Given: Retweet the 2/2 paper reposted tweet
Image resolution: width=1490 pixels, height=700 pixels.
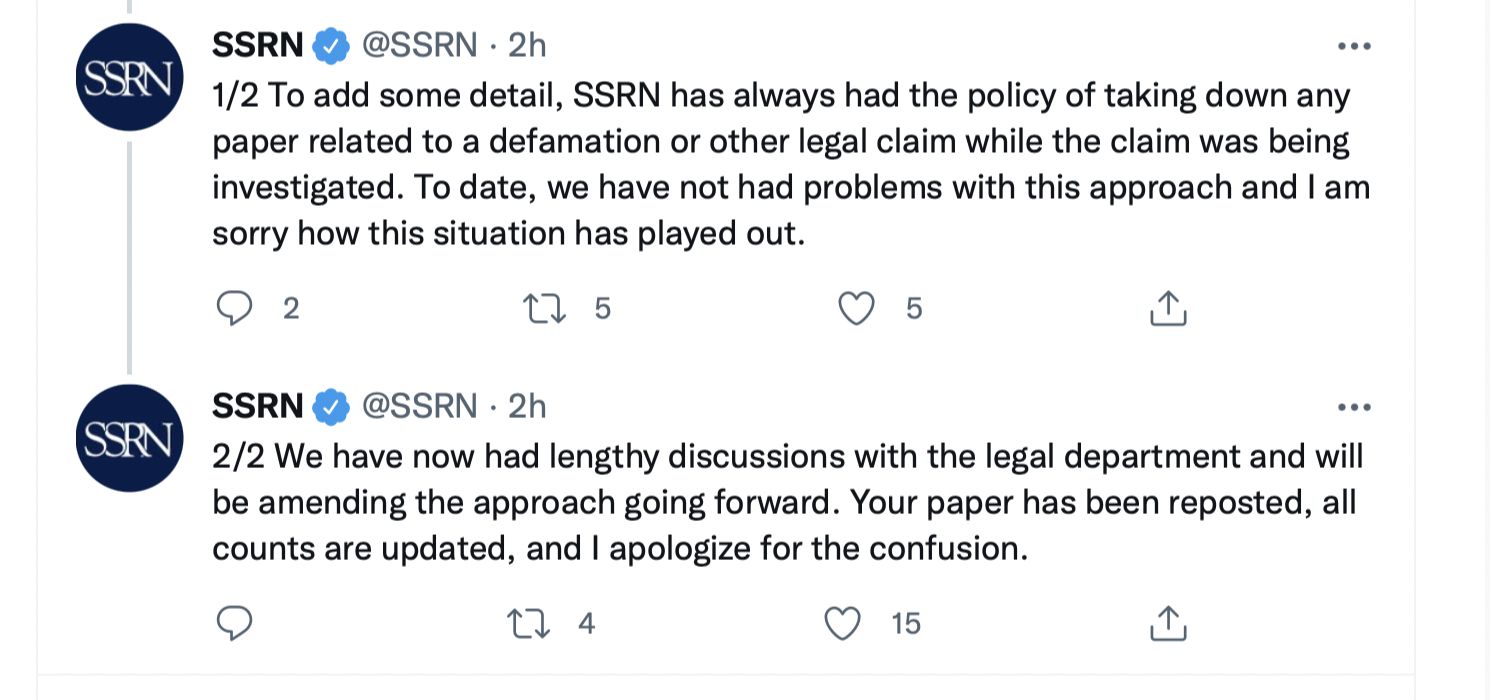Looking at the screenshot, I should (x=530, y=623).
